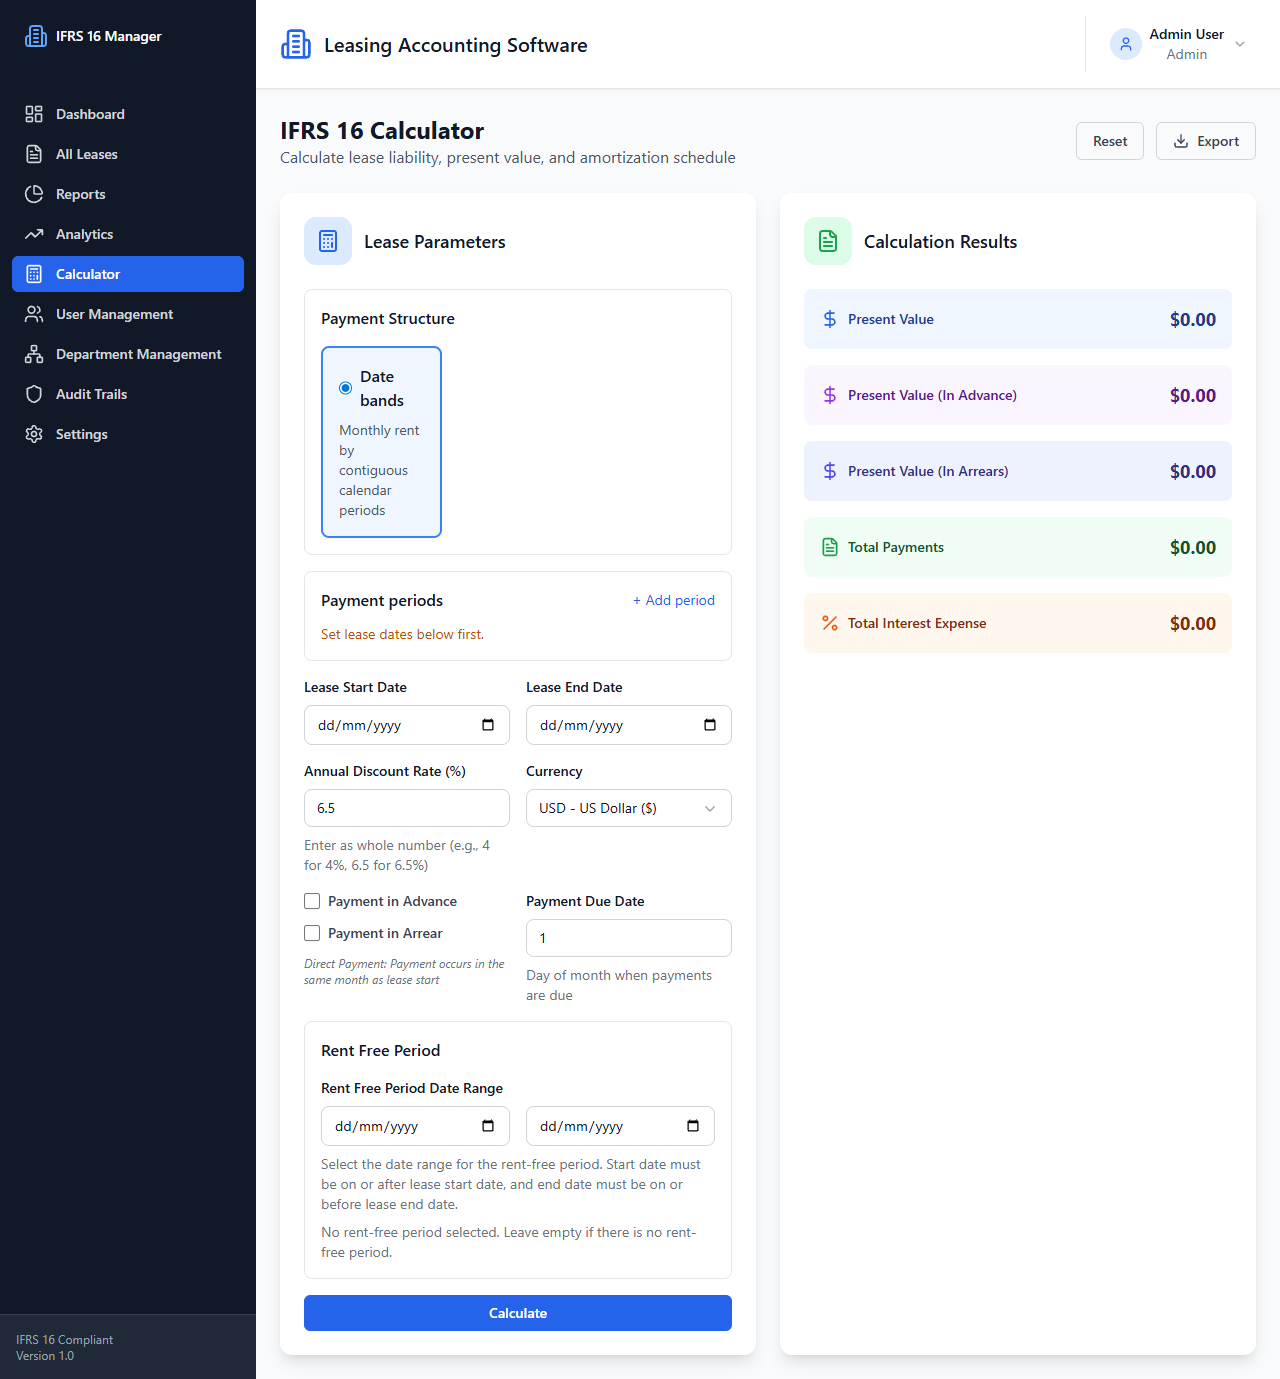
Task: Click the Settings gear icon
Action: [x=34, y=434]
